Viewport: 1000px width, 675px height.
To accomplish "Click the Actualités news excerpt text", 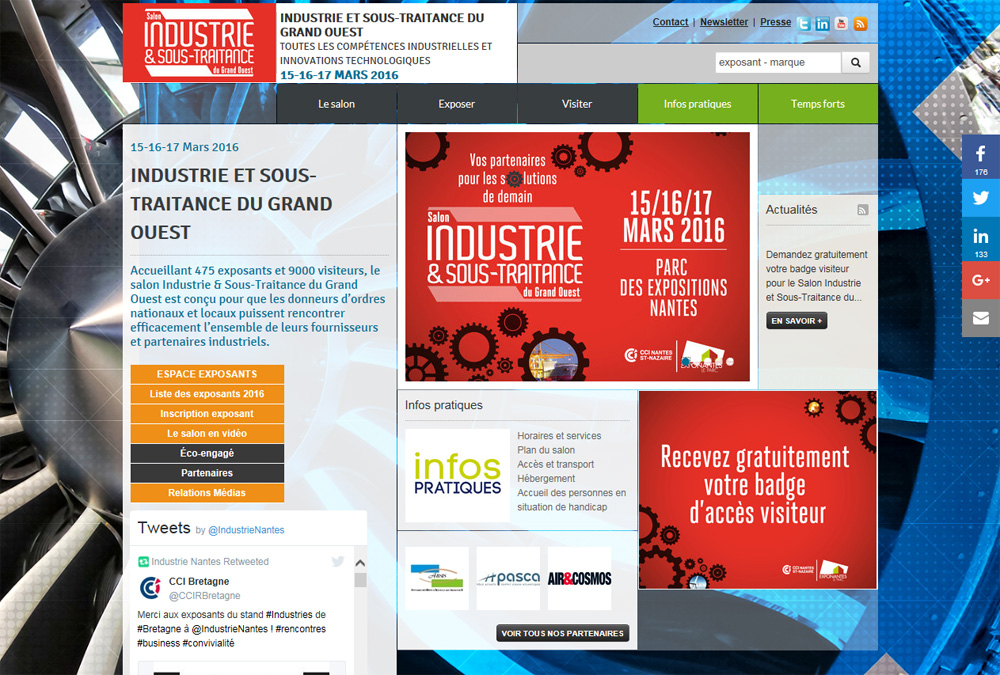I will [816, 276].
